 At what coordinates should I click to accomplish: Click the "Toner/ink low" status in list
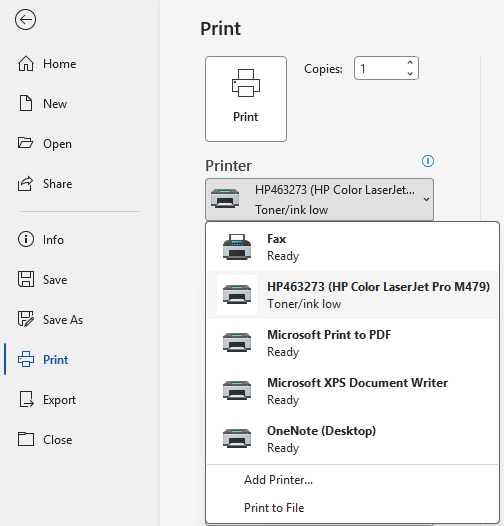click(304, 304)
